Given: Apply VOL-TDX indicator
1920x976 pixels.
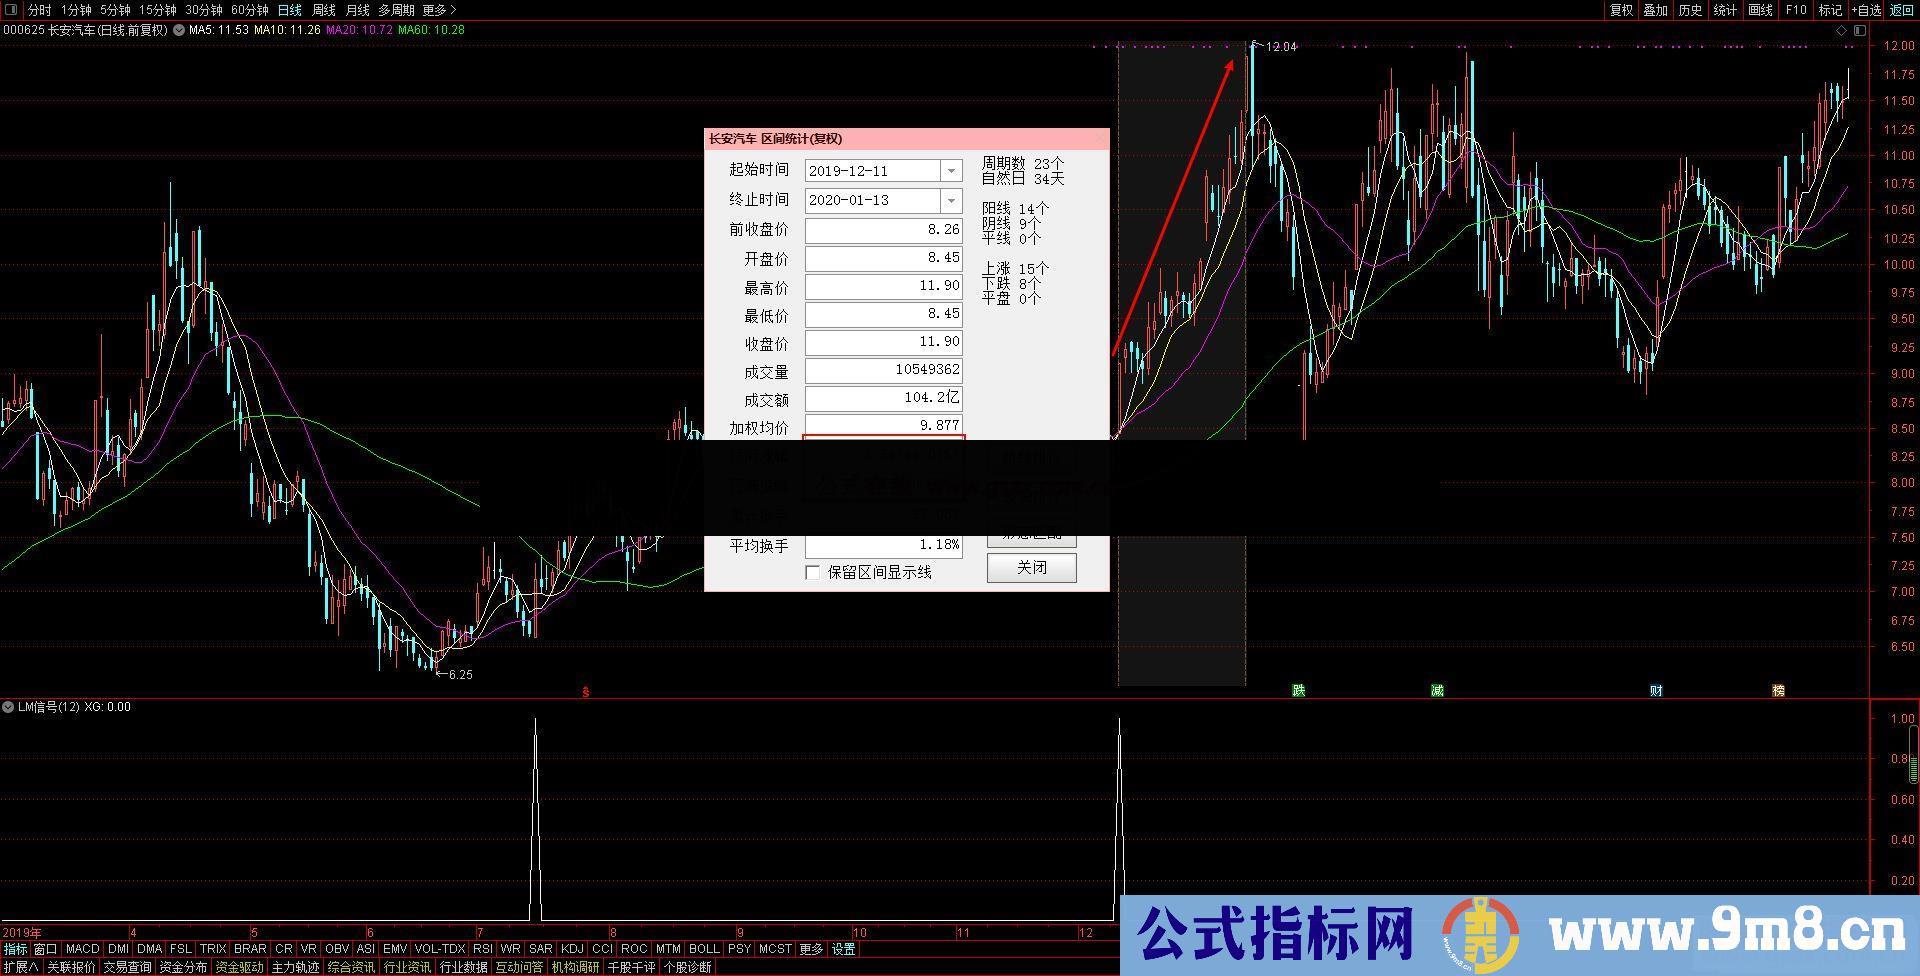Looking at the screenshot, I should pyautogui.click(x=440, y=949).
